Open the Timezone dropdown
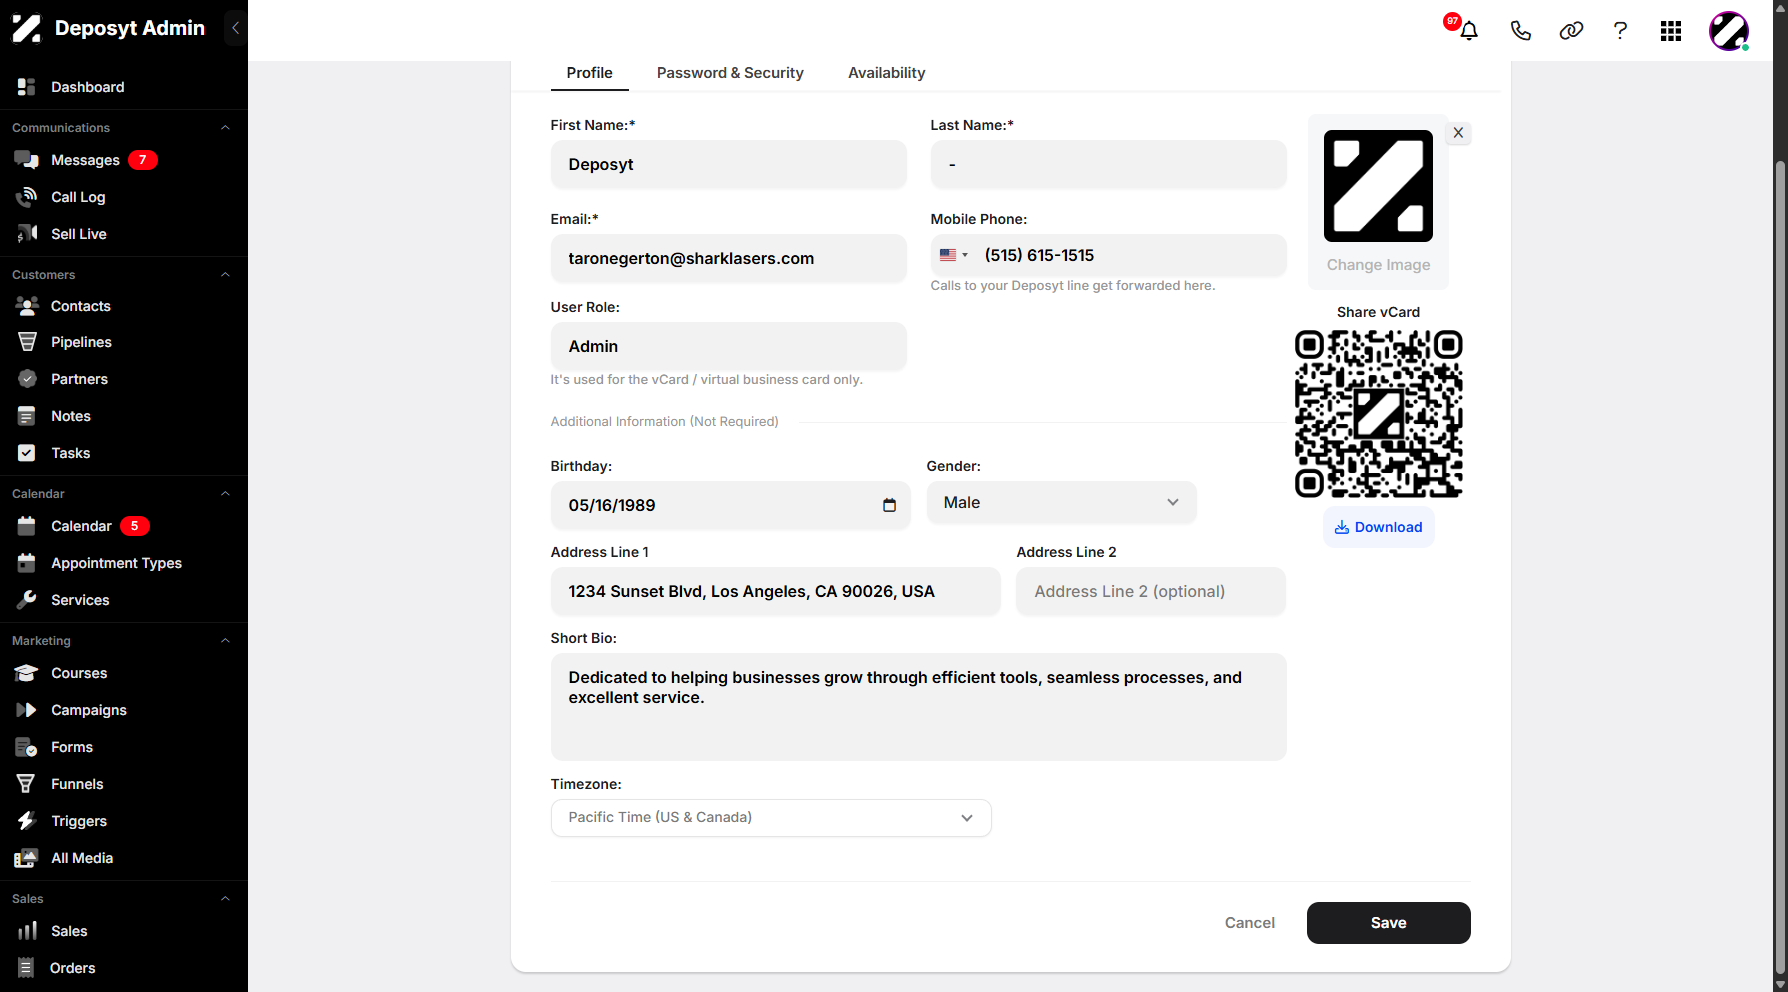The width and height of the screenshot is (1788, 992). pyautogui.click(x=771, y=818)
